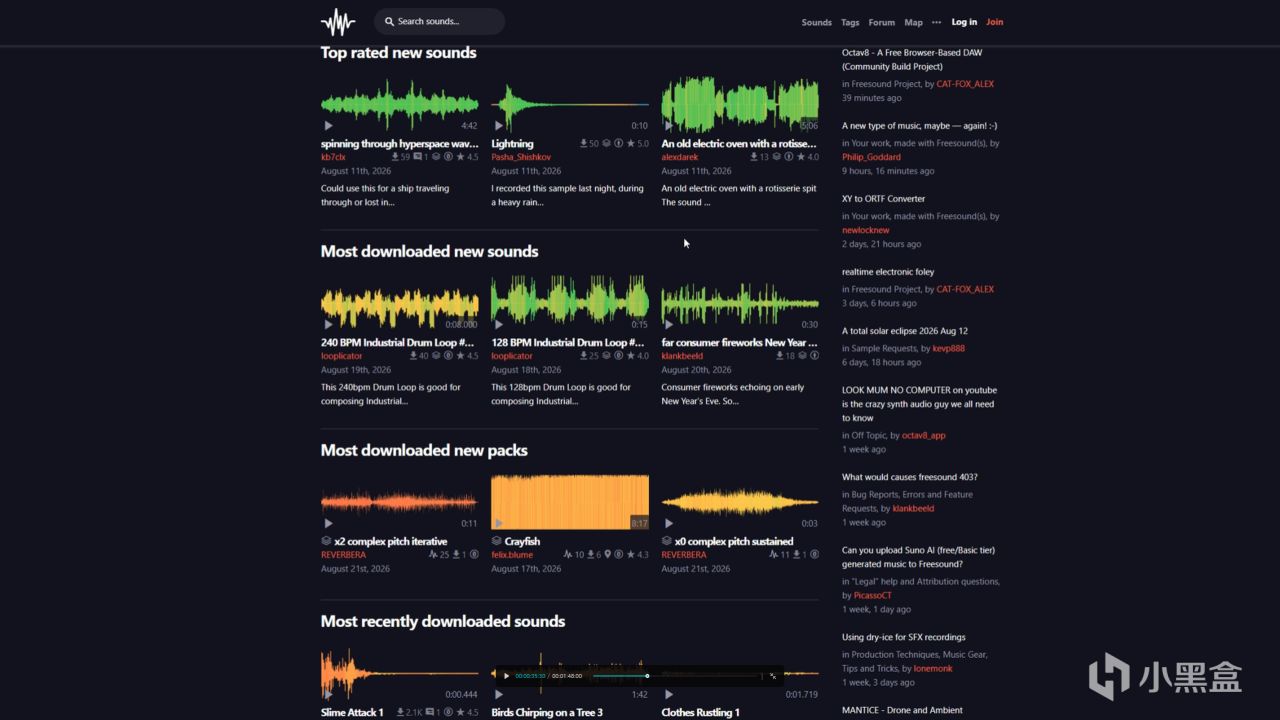1280x720 pixels.
Task: Open user profile kevp888 in forum list
Action: tap(951, 348)
